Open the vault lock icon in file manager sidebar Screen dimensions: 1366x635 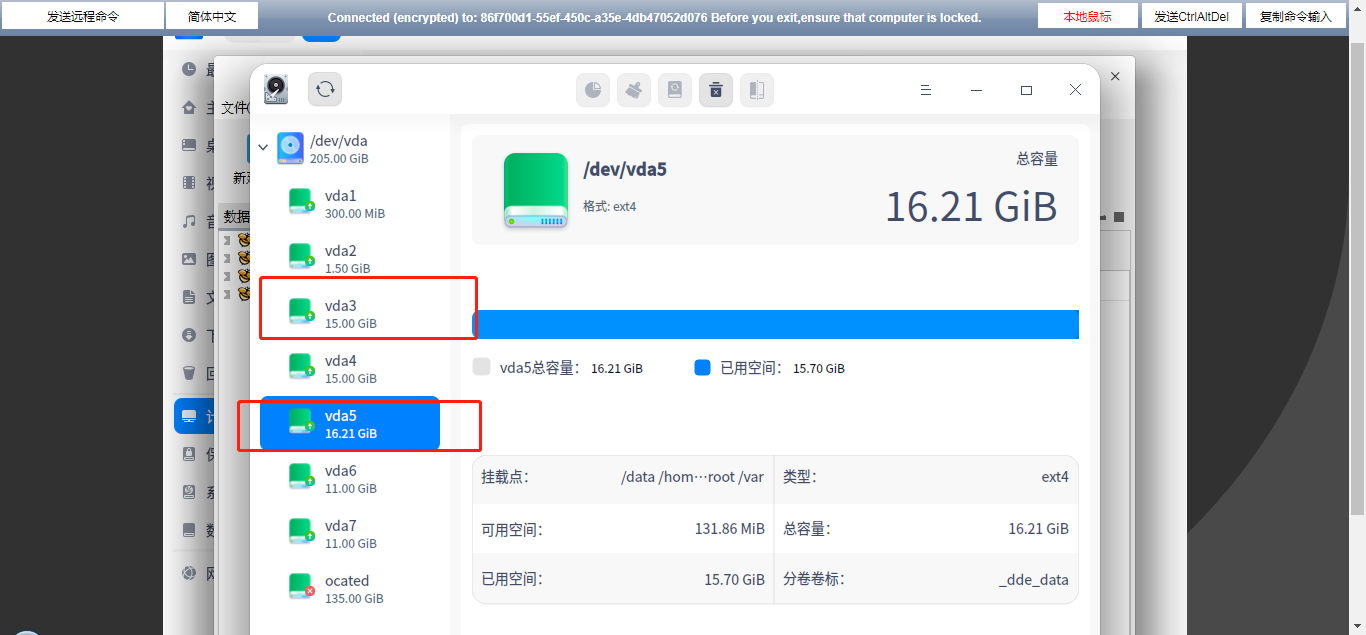pyautogui.click(x=189, y=454)
